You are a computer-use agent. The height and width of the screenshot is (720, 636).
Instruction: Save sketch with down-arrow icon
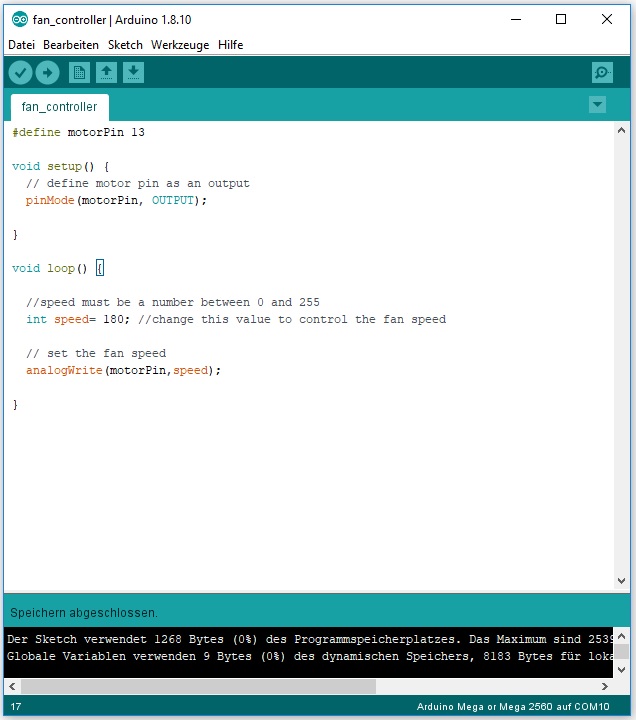click(x=133, y=73)
